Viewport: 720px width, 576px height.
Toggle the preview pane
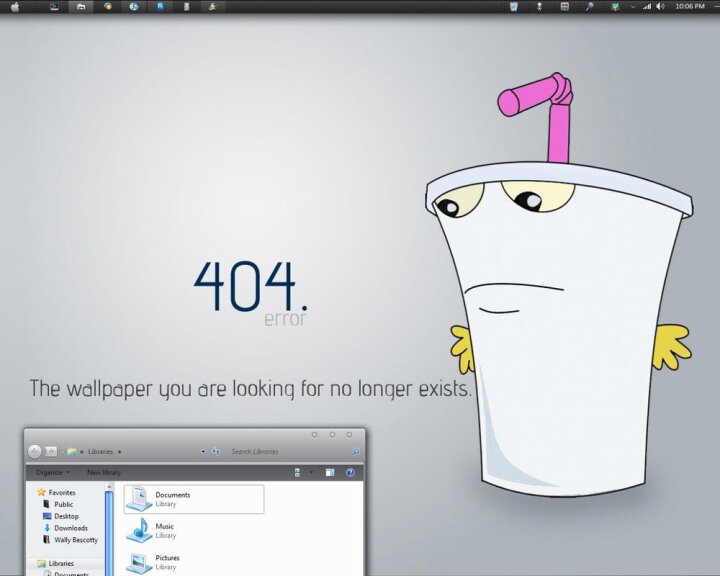tap(330, 472)
